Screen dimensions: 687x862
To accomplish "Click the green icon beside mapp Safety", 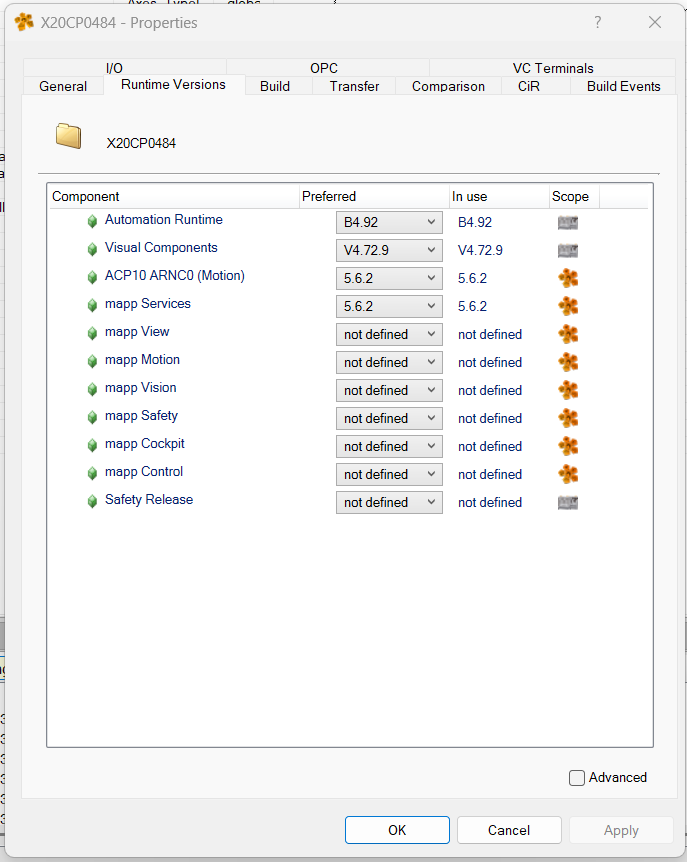I will pos(92,418).
